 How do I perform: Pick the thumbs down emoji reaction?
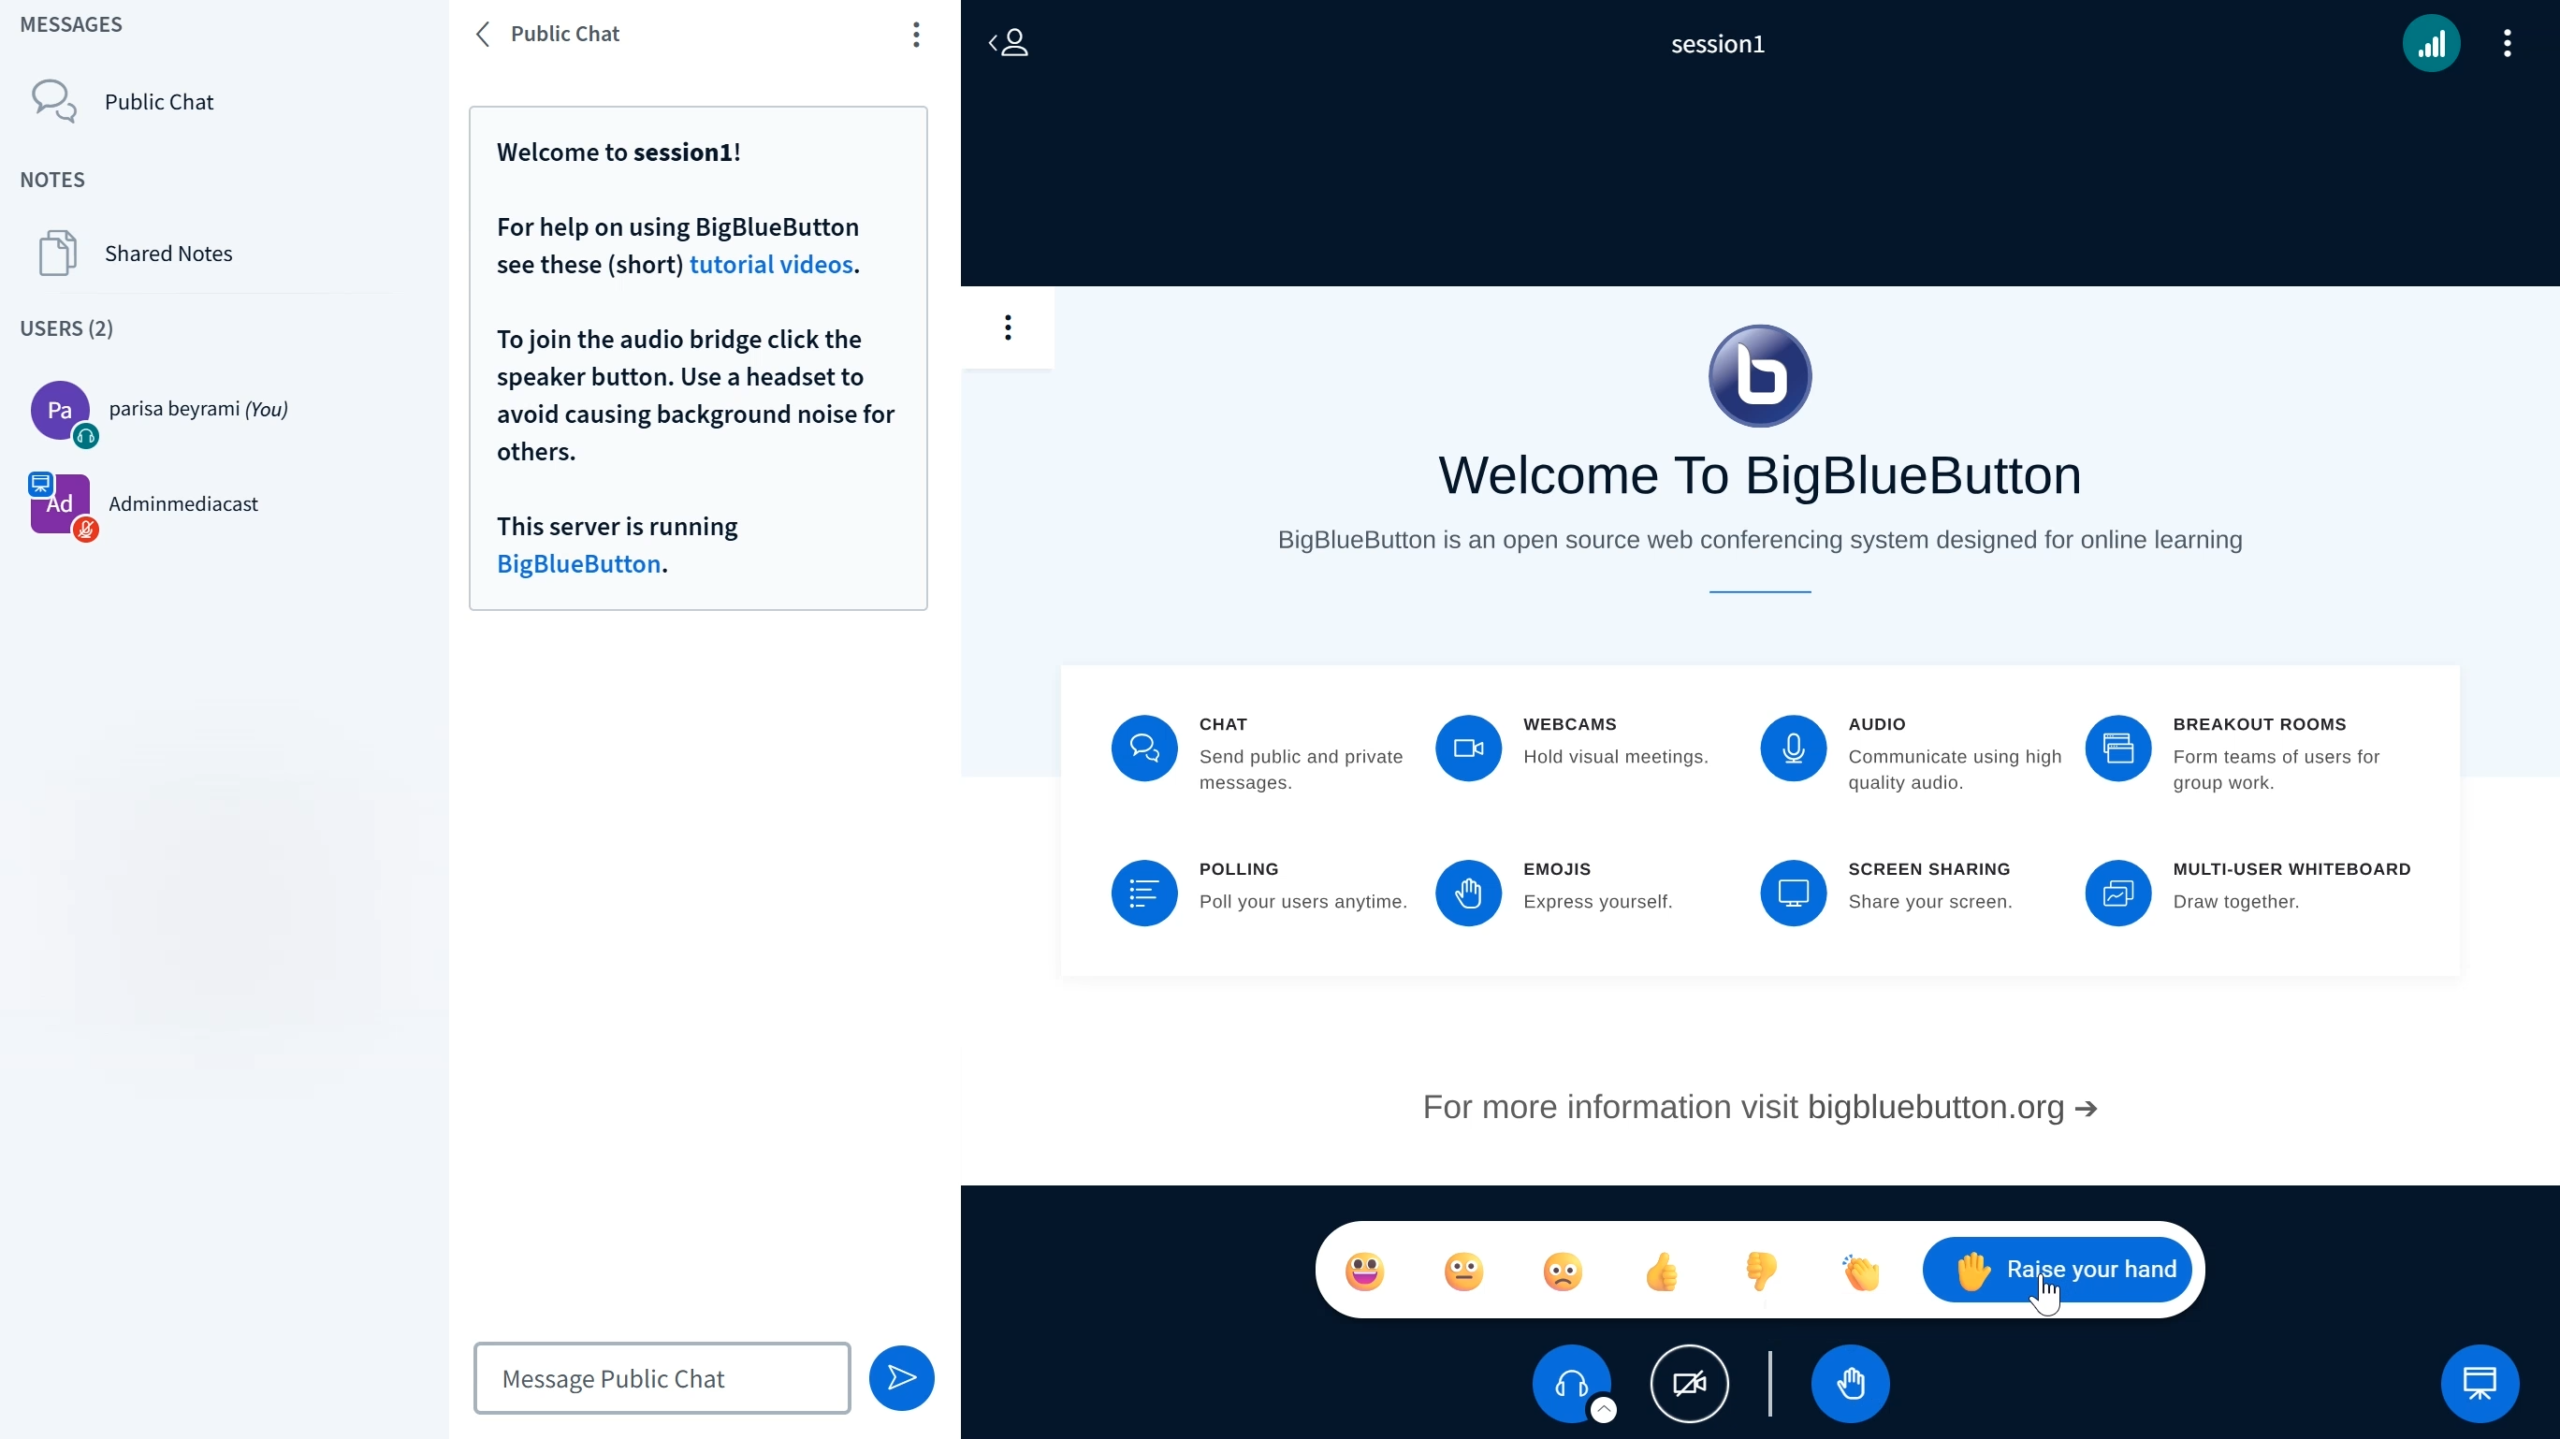1760,1271
